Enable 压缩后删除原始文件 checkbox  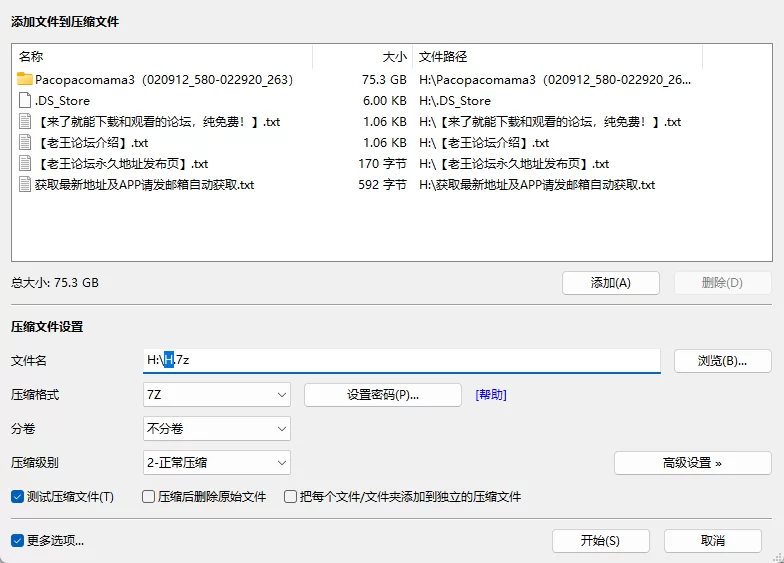[148, 496]
